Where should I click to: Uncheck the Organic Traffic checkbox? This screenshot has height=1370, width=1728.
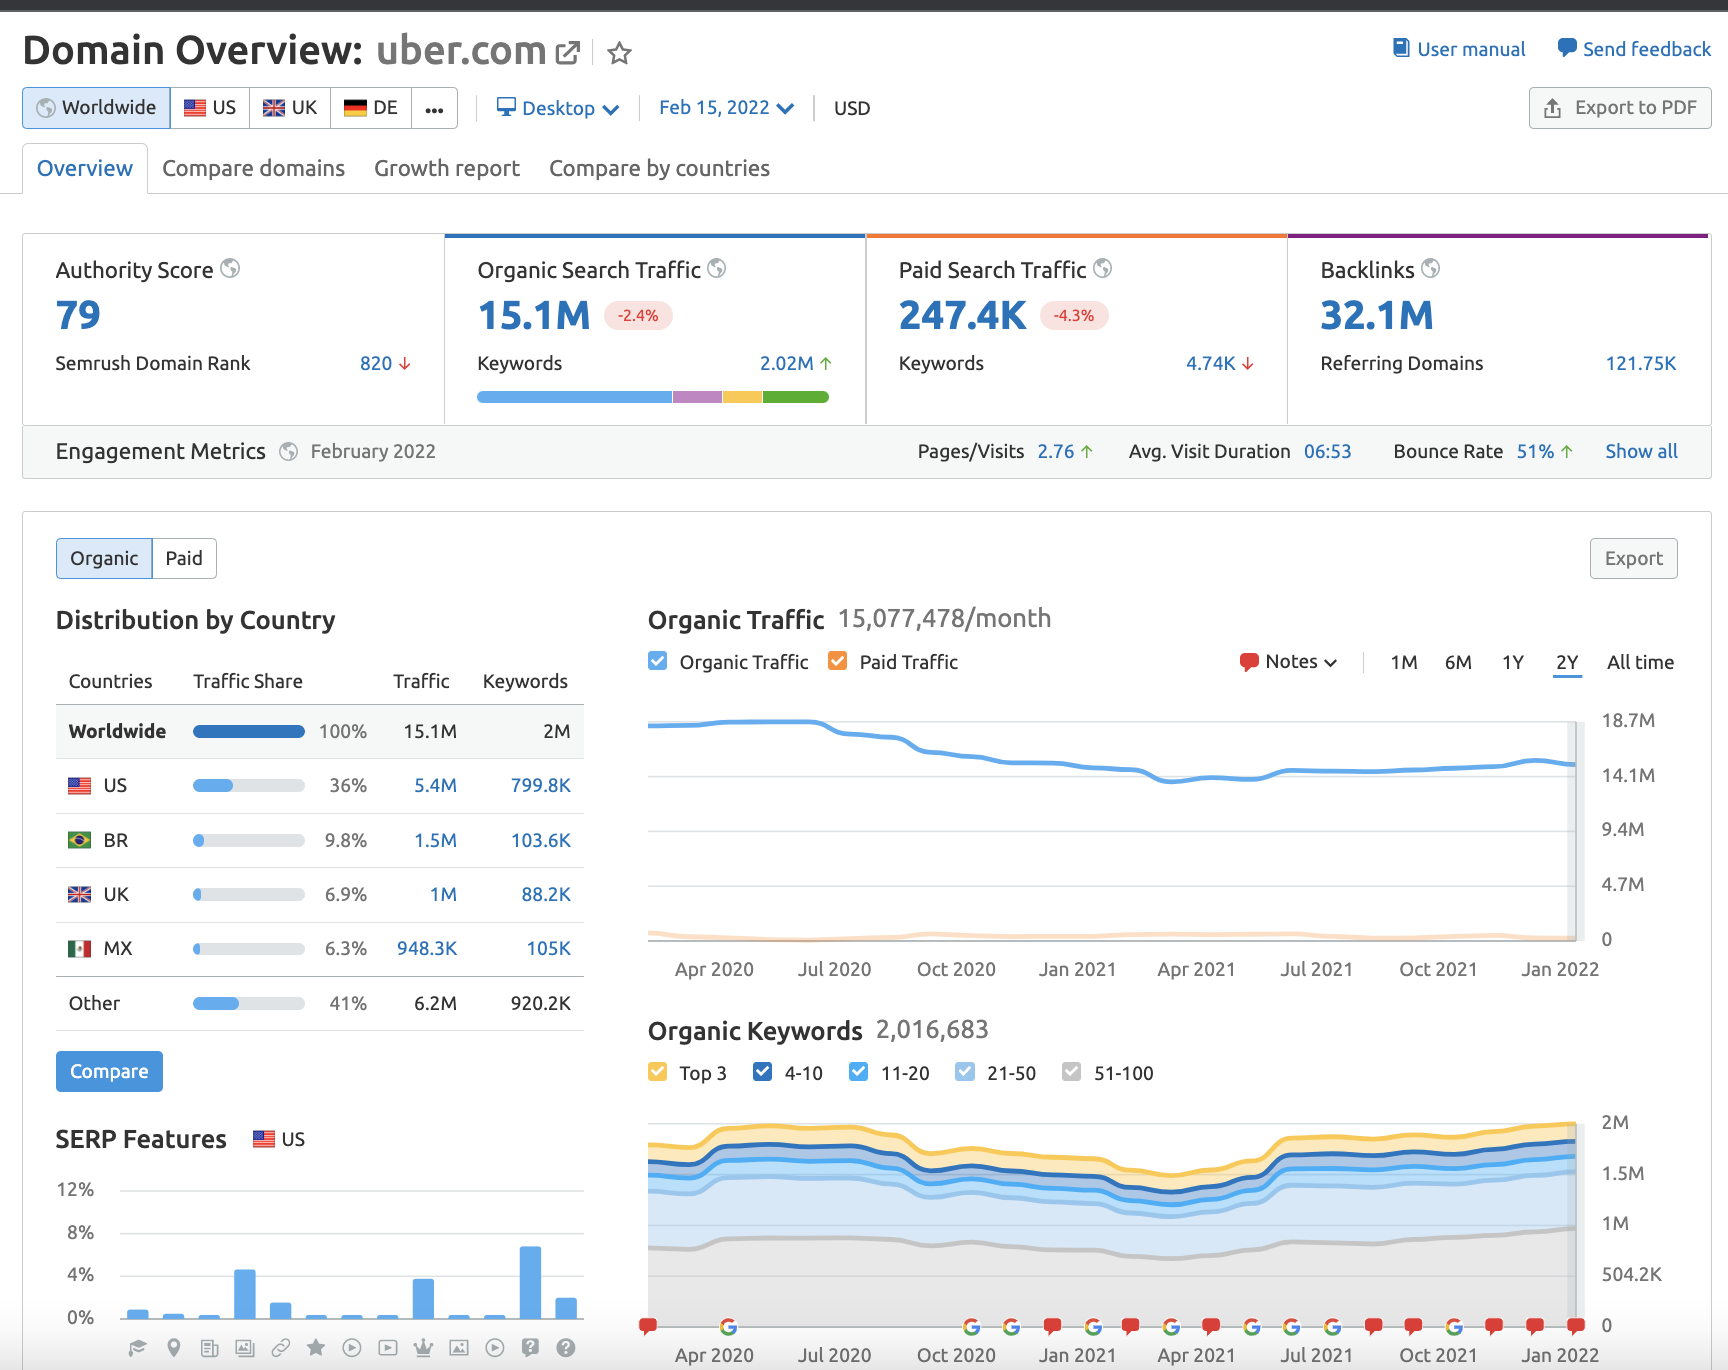[657, 661]
